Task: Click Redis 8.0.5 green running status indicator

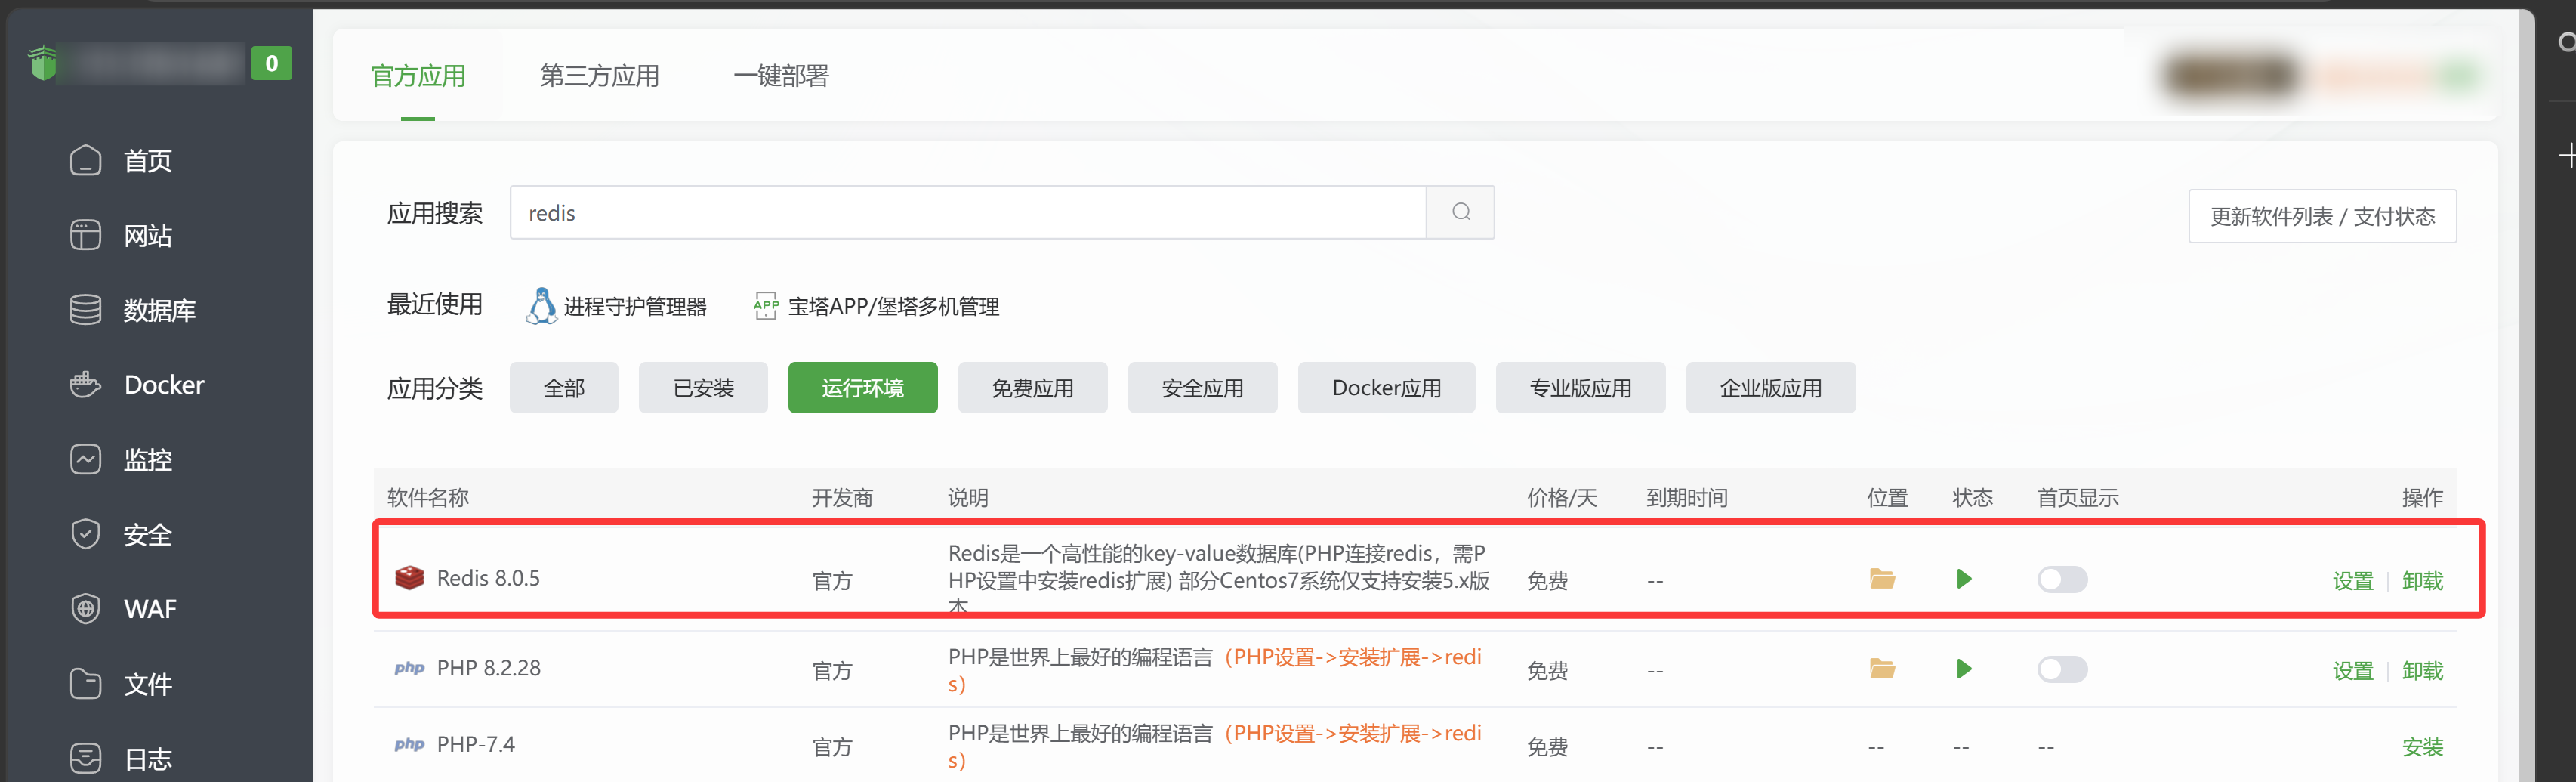Action: 1963,579
